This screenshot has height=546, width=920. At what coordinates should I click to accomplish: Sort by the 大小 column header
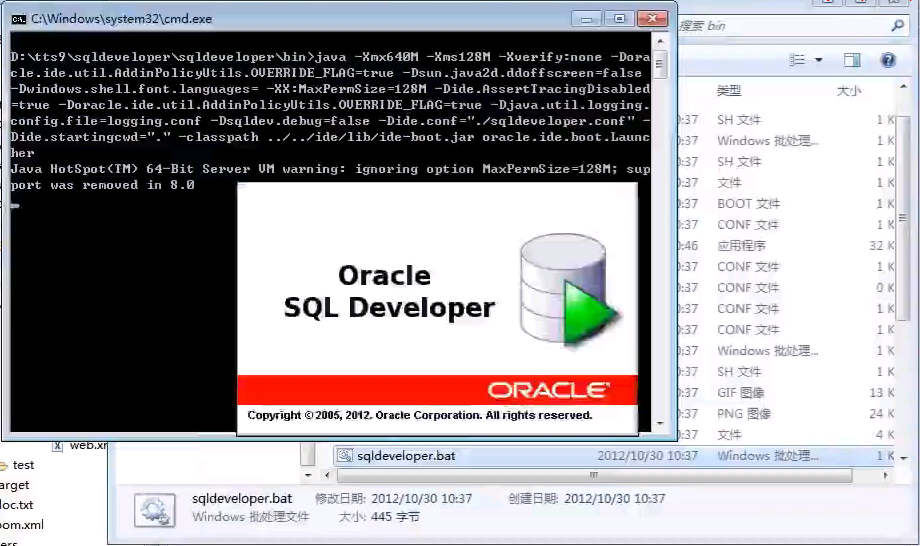coord(848,90)
